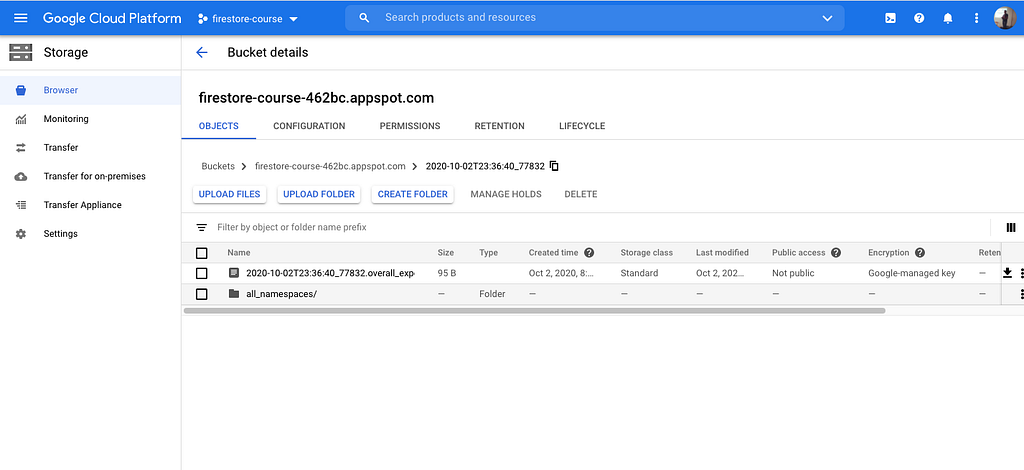Click the UPLOAD FOLDER button
The height and width of the screenshot is (470, 1024).
tap(319, 194)
